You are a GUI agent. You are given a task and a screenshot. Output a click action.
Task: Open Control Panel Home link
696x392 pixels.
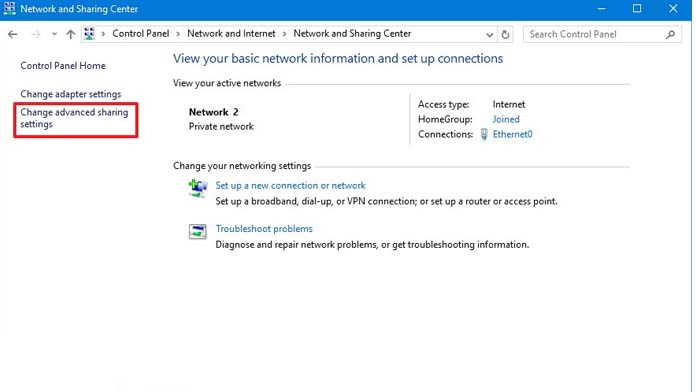point(63,66)
